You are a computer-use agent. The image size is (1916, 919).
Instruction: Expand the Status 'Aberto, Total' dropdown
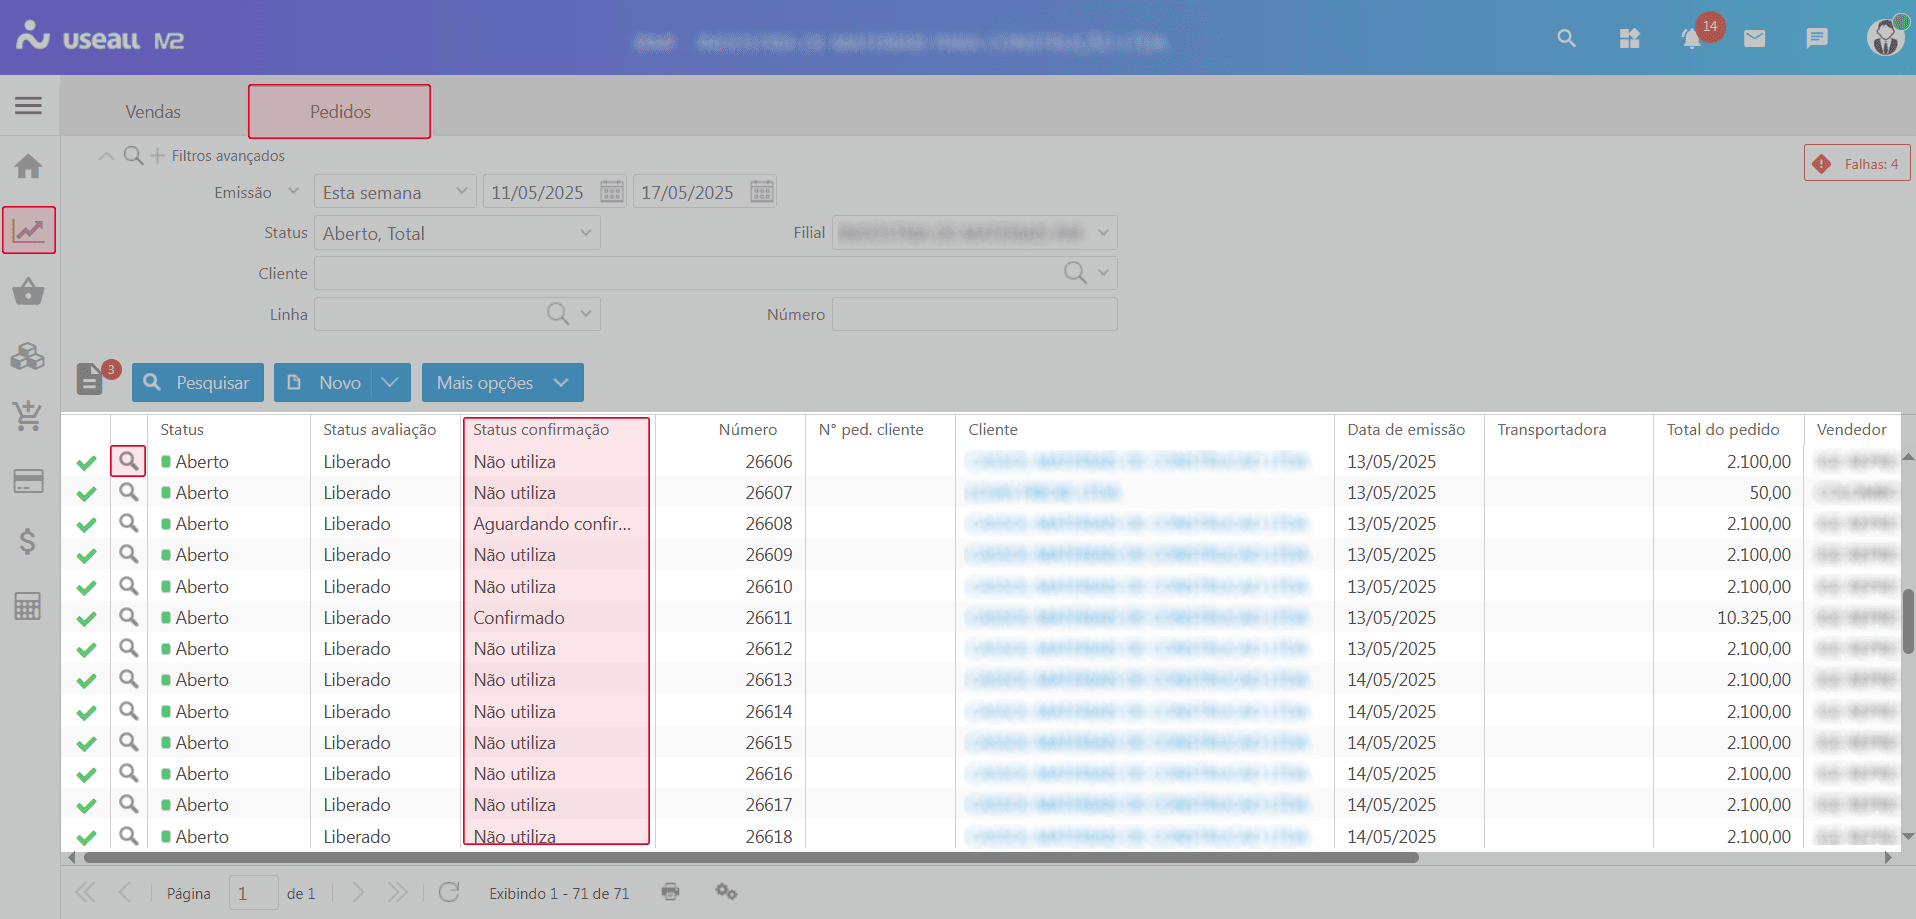click(585, 233)
